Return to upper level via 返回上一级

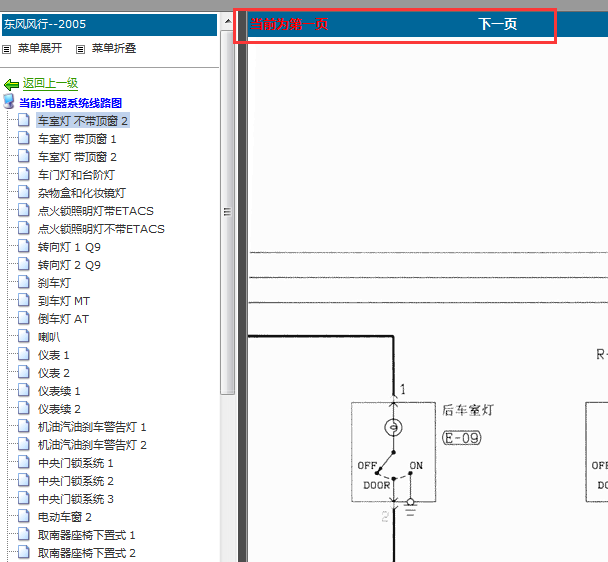pyautogui.click(x=50, y=84)
